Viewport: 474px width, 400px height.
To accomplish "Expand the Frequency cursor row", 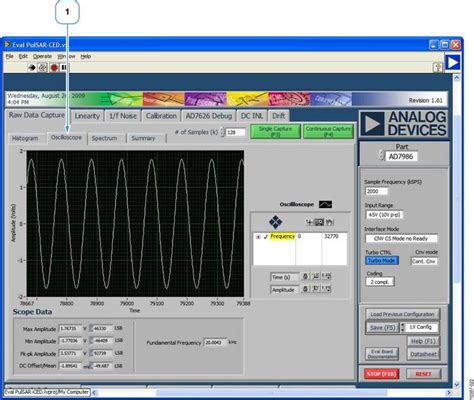I will (x=258, y=237).
